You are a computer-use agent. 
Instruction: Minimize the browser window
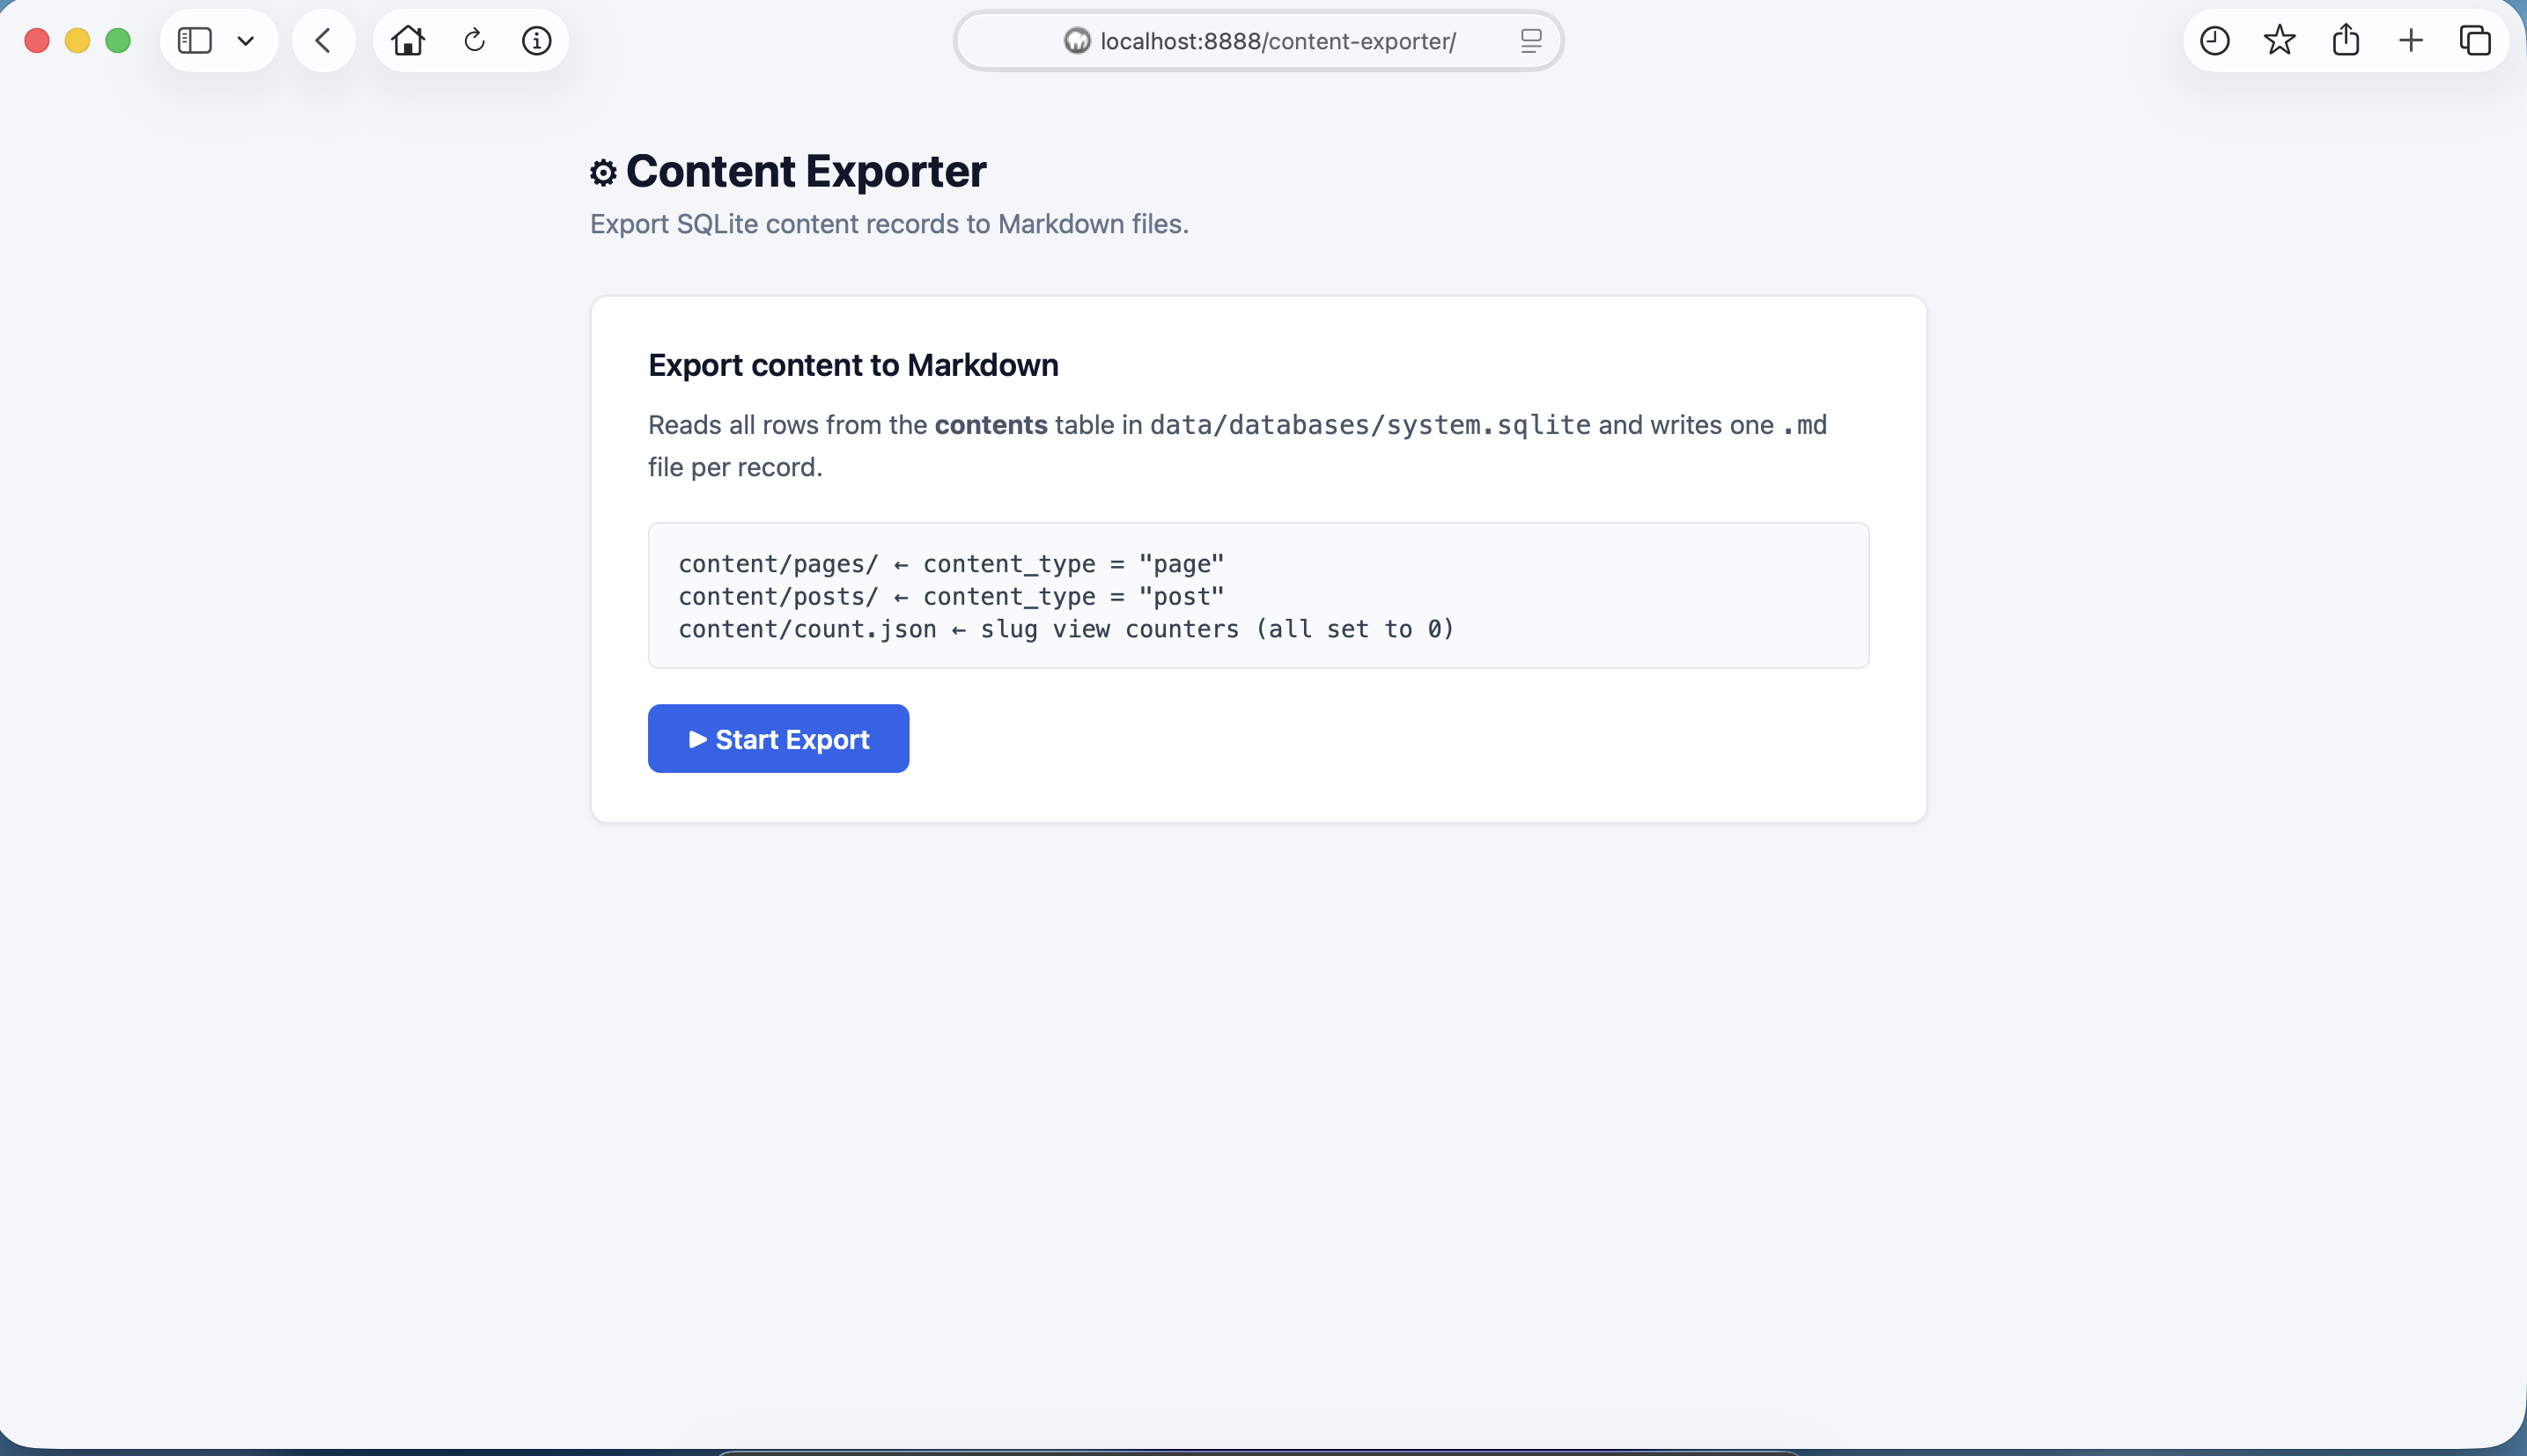77,40
